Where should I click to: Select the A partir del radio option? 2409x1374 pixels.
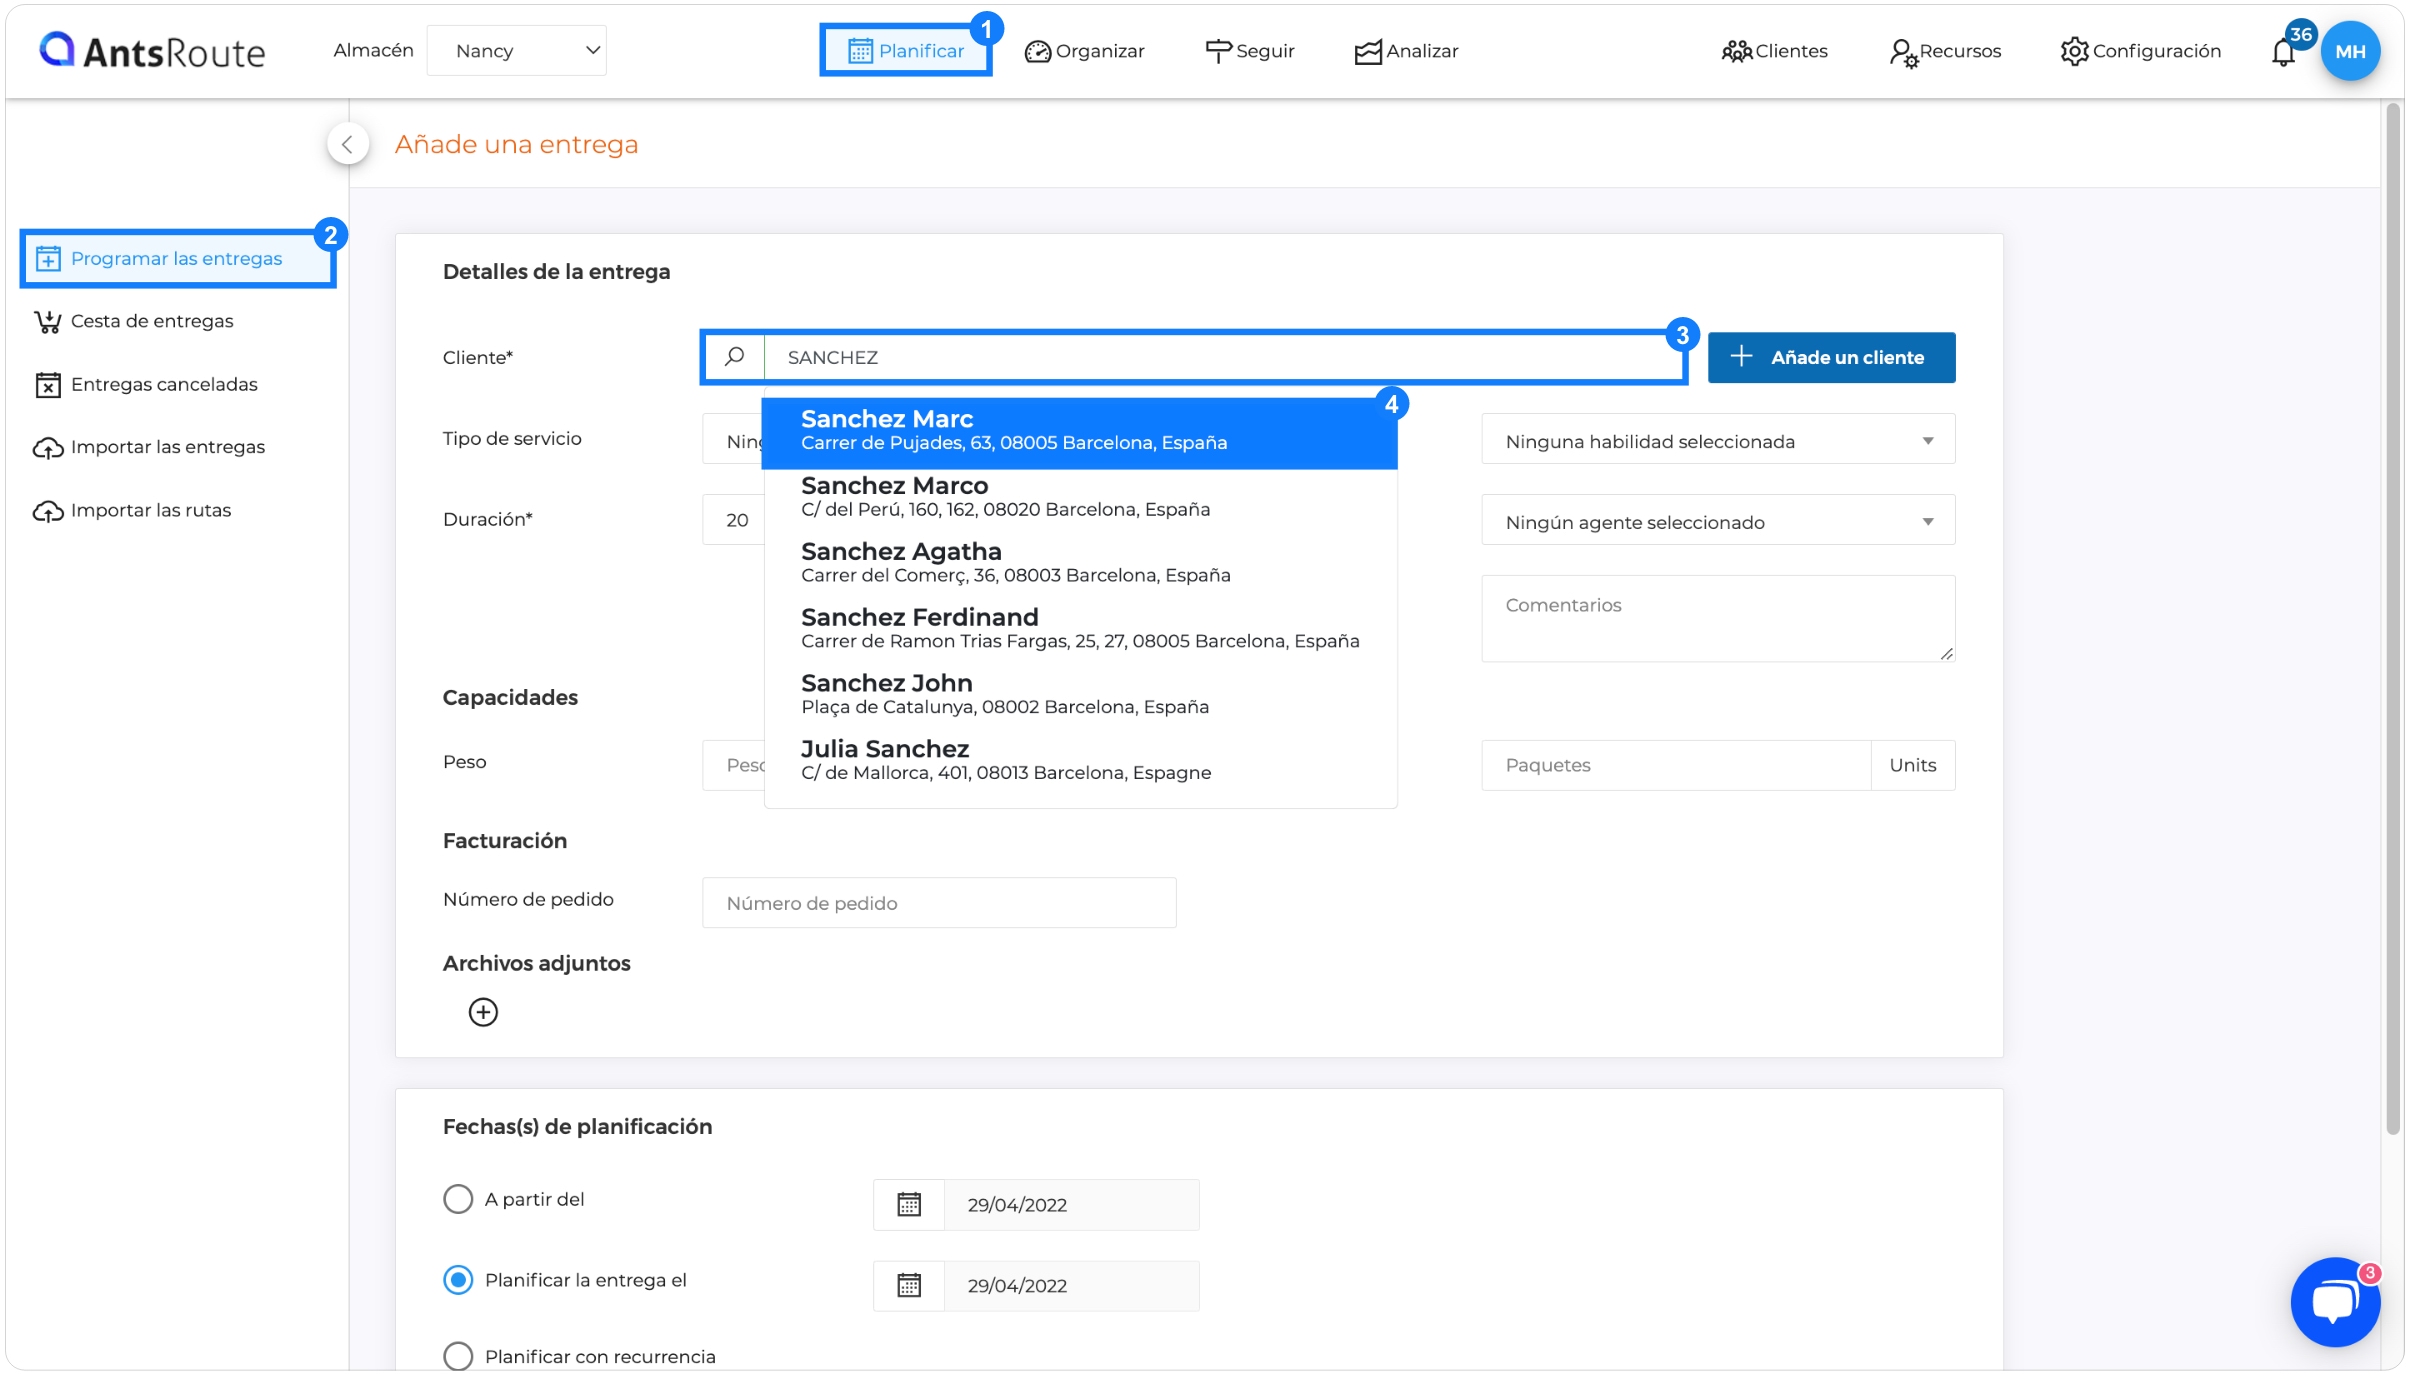click(x=458, y=1199)
